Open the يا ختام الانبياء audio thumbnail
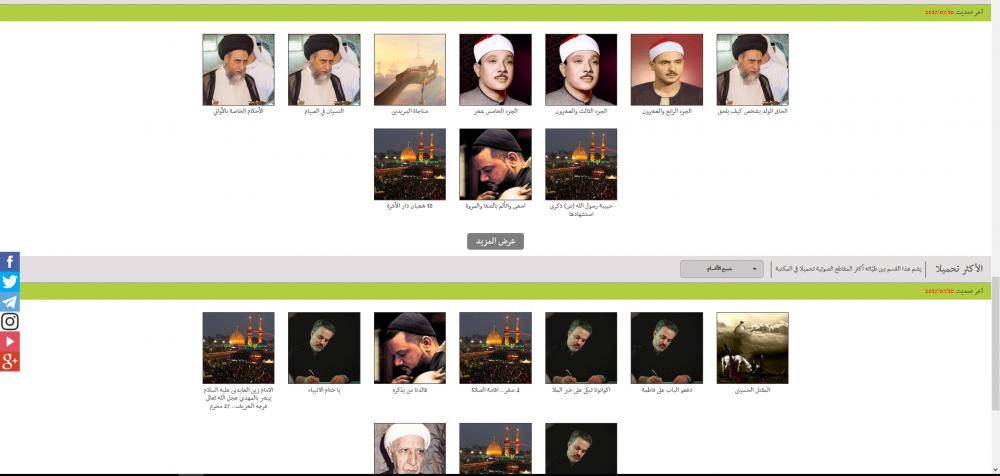The image size is (1000, 476). (x=324, y=348)
